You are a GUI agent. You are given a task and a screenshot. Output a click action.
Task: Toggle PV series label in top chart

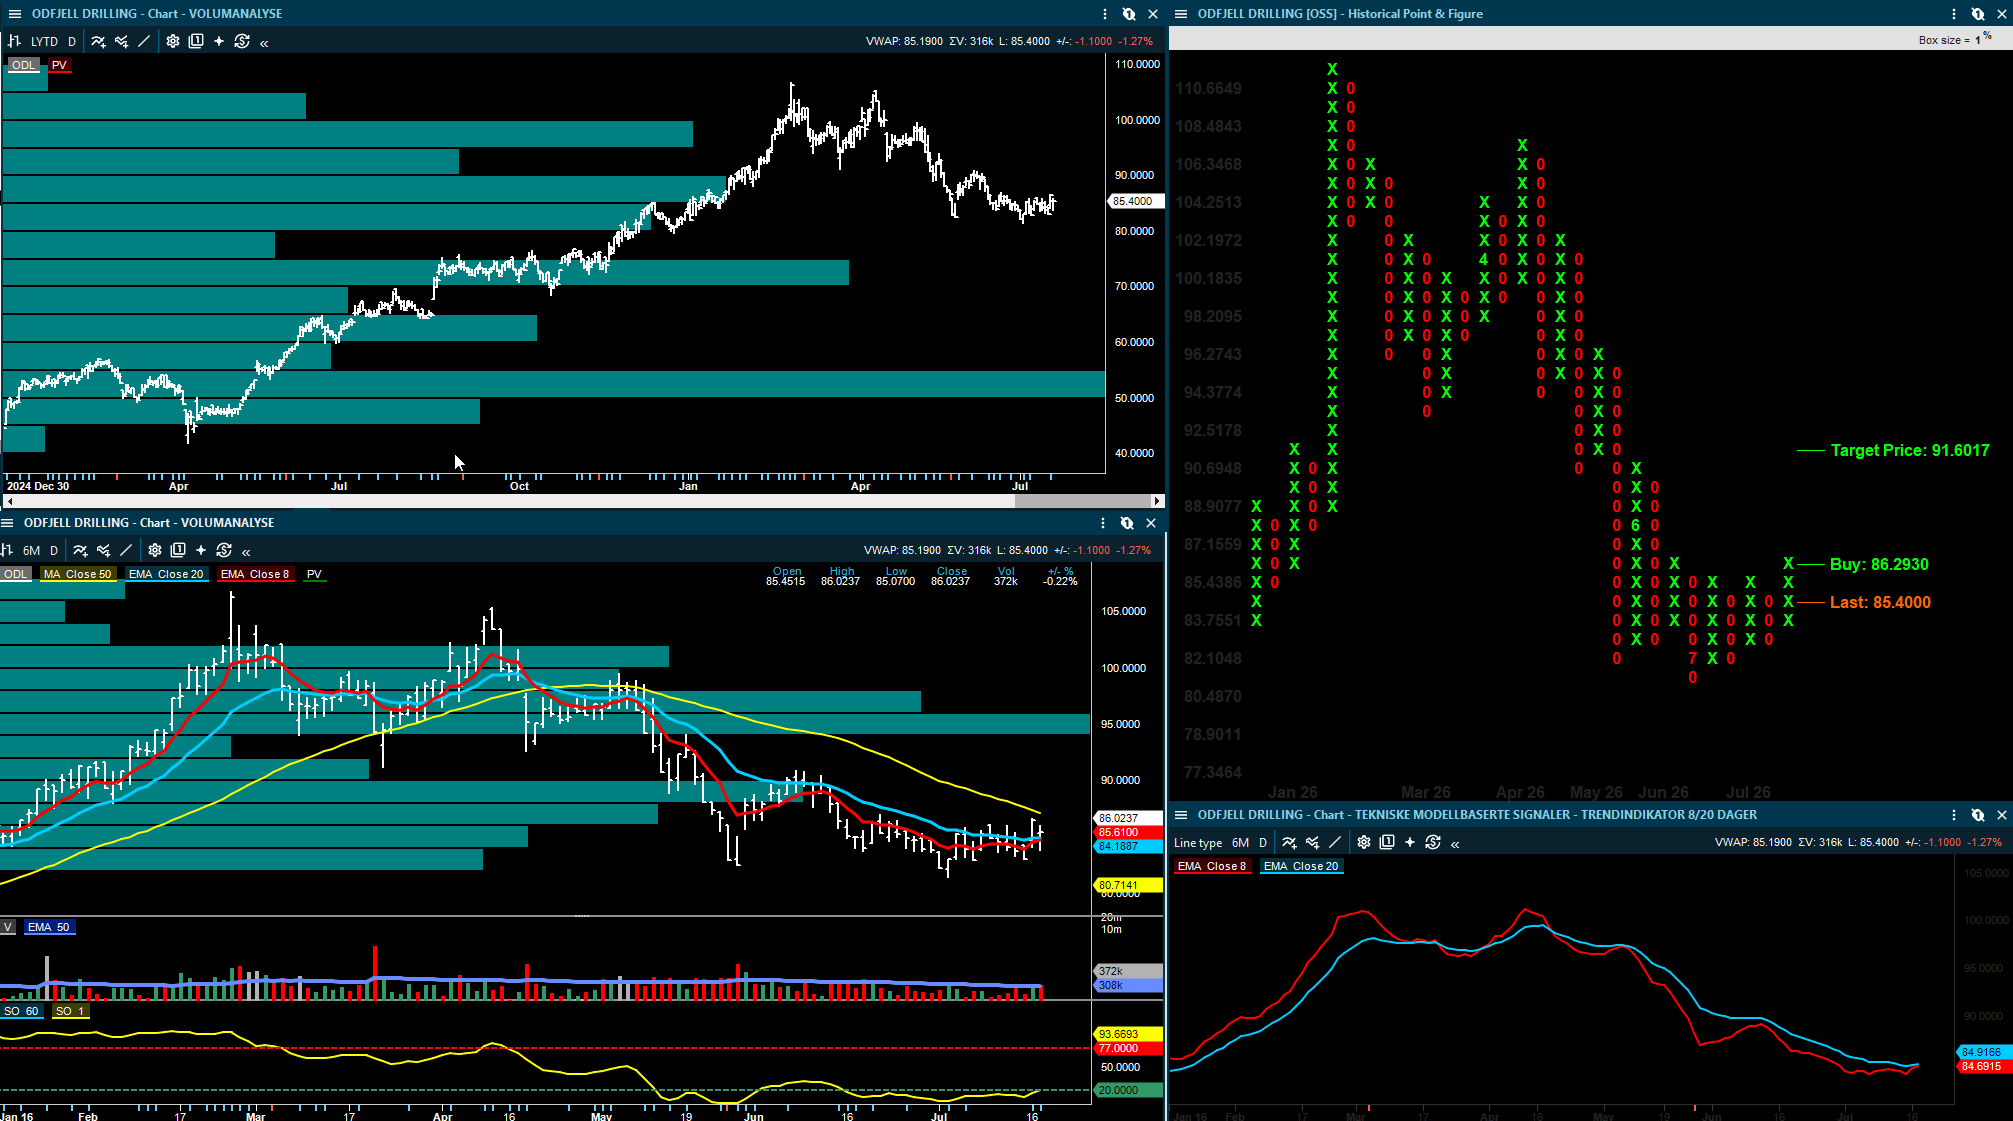(59, 65)
